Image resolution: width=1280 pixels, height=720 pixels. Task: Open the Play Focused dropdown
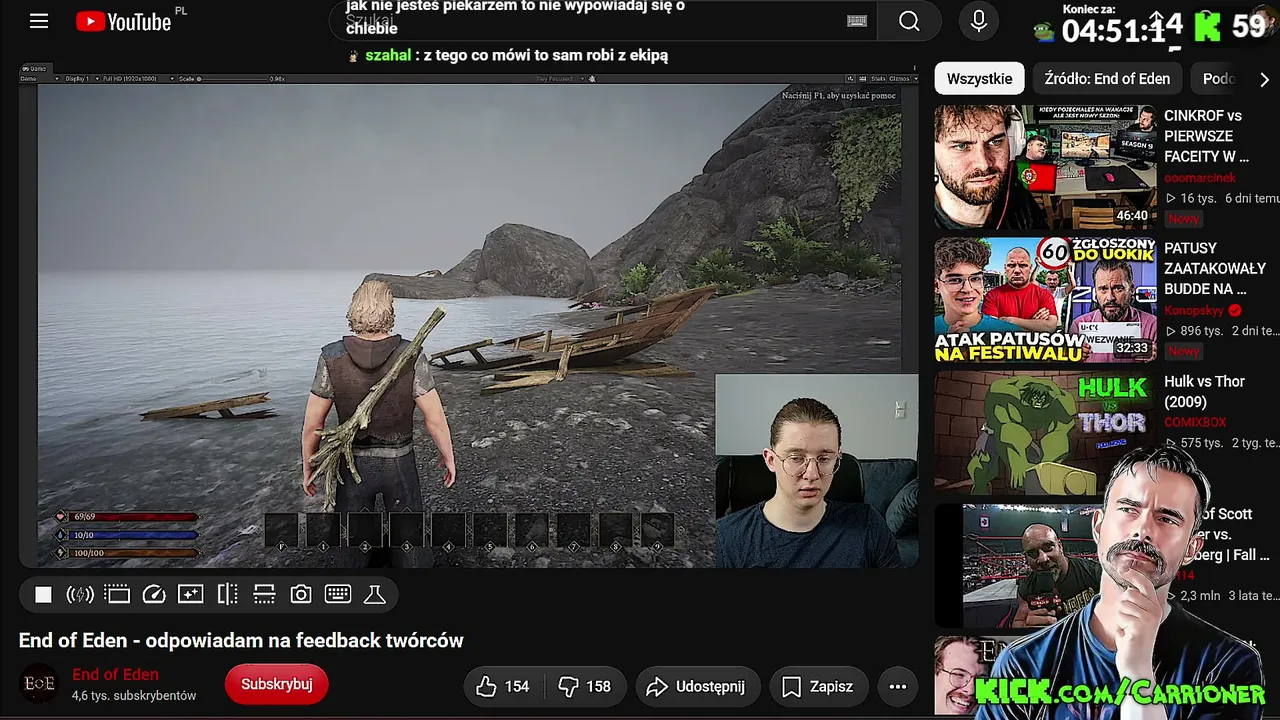pos(558,78)
